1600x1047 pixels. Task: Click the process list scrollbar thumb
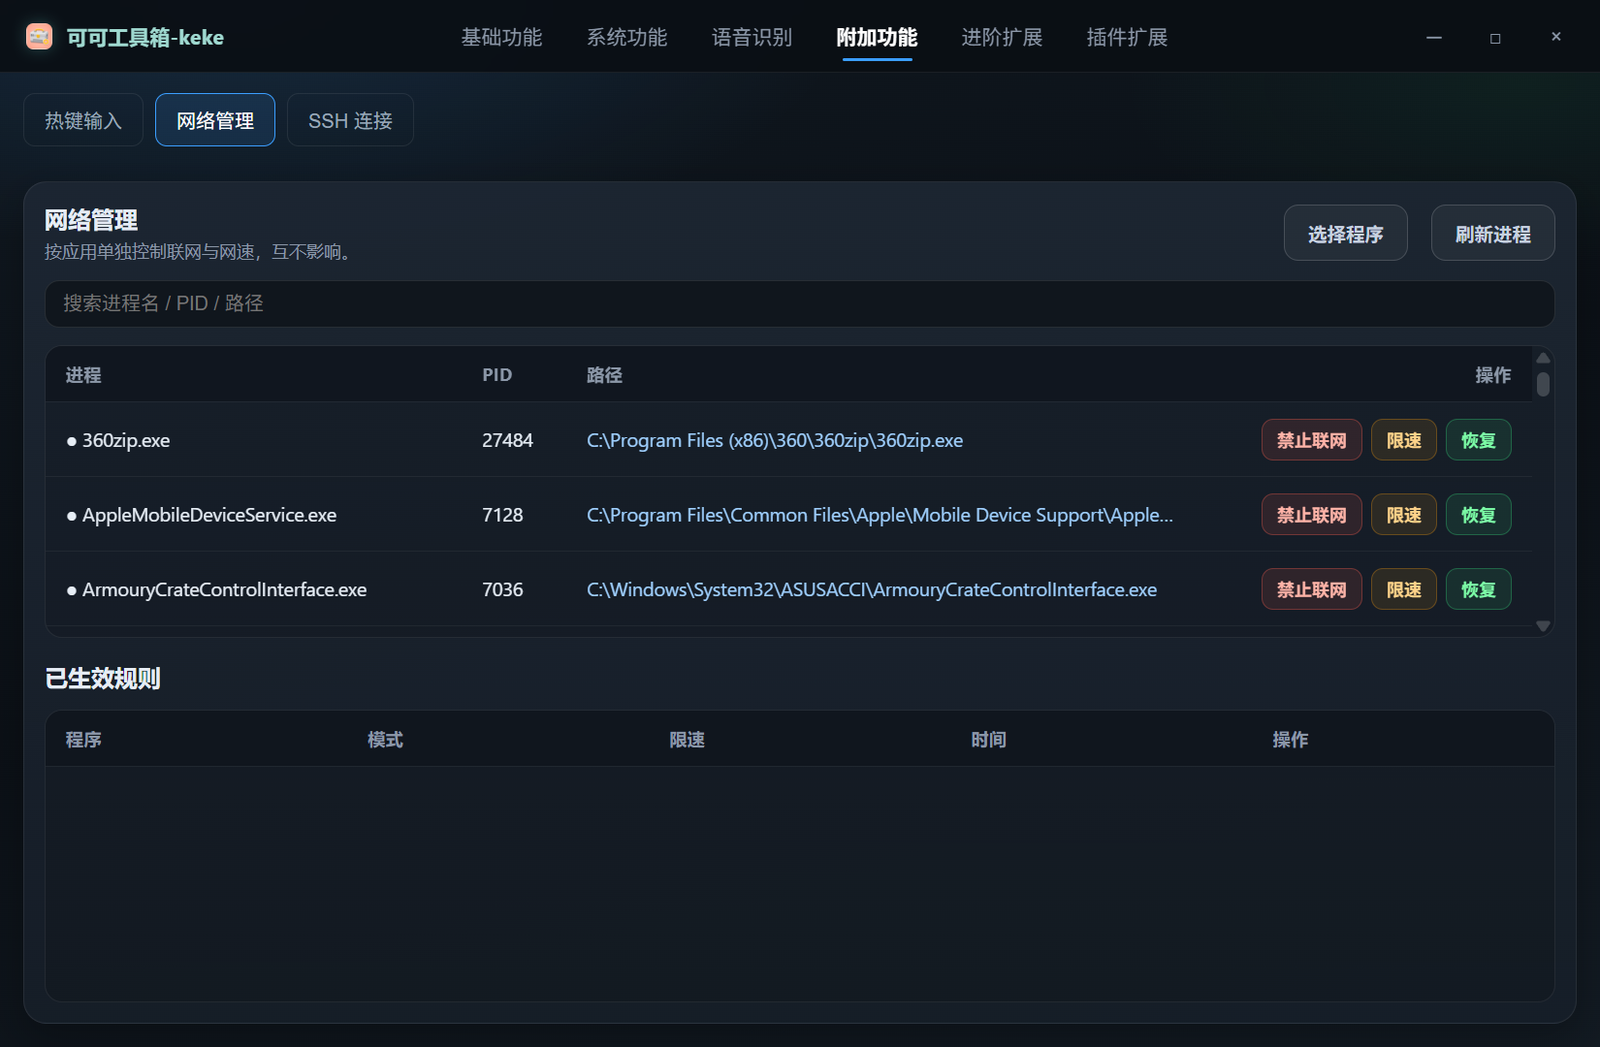[1543, 384]
